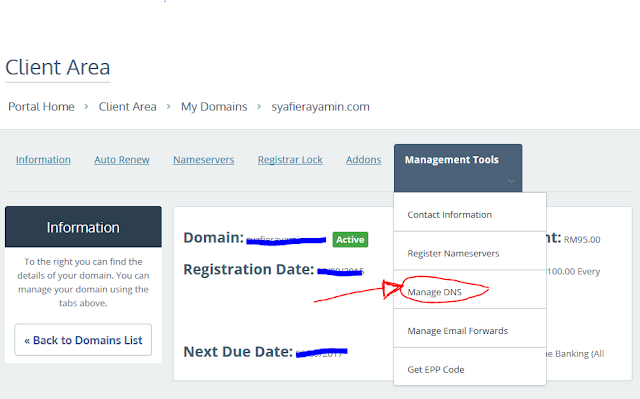Viewport: 640px width, 399px height.
Task: Click the green Active status badge
Action: tap(350, 239)
